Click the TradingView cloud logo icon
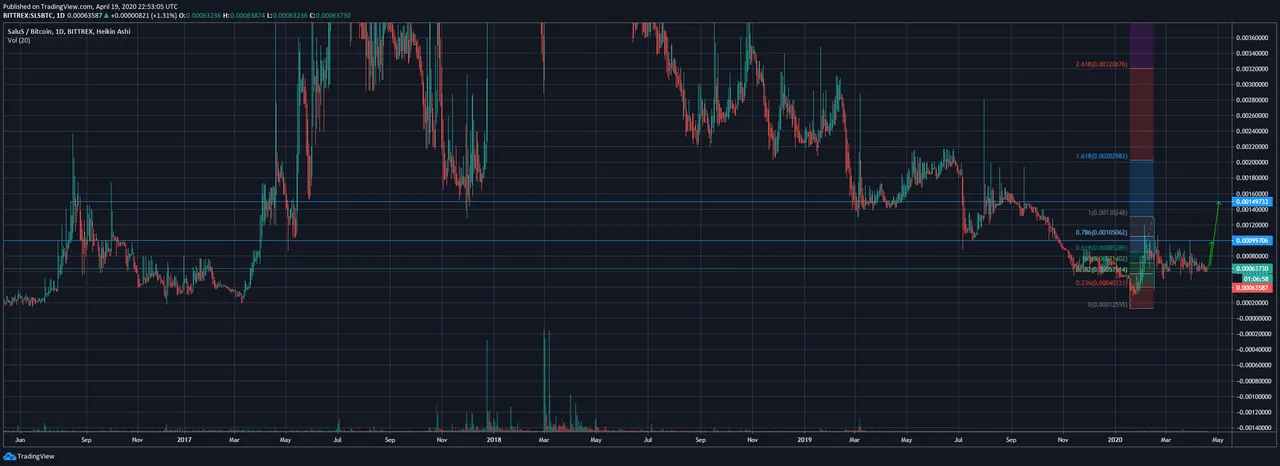The width and height of the screenshot is (1280, 466). (10, 456)
